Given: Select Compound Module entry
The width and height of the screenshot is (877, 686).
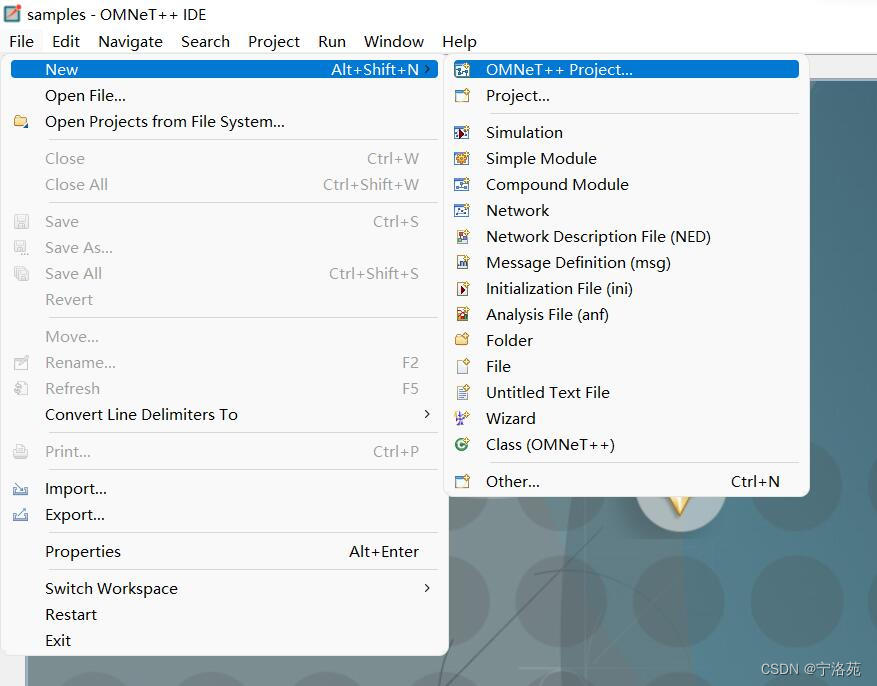Looking at the screenshot, I should pyautogui.click(x=626, y=184).
